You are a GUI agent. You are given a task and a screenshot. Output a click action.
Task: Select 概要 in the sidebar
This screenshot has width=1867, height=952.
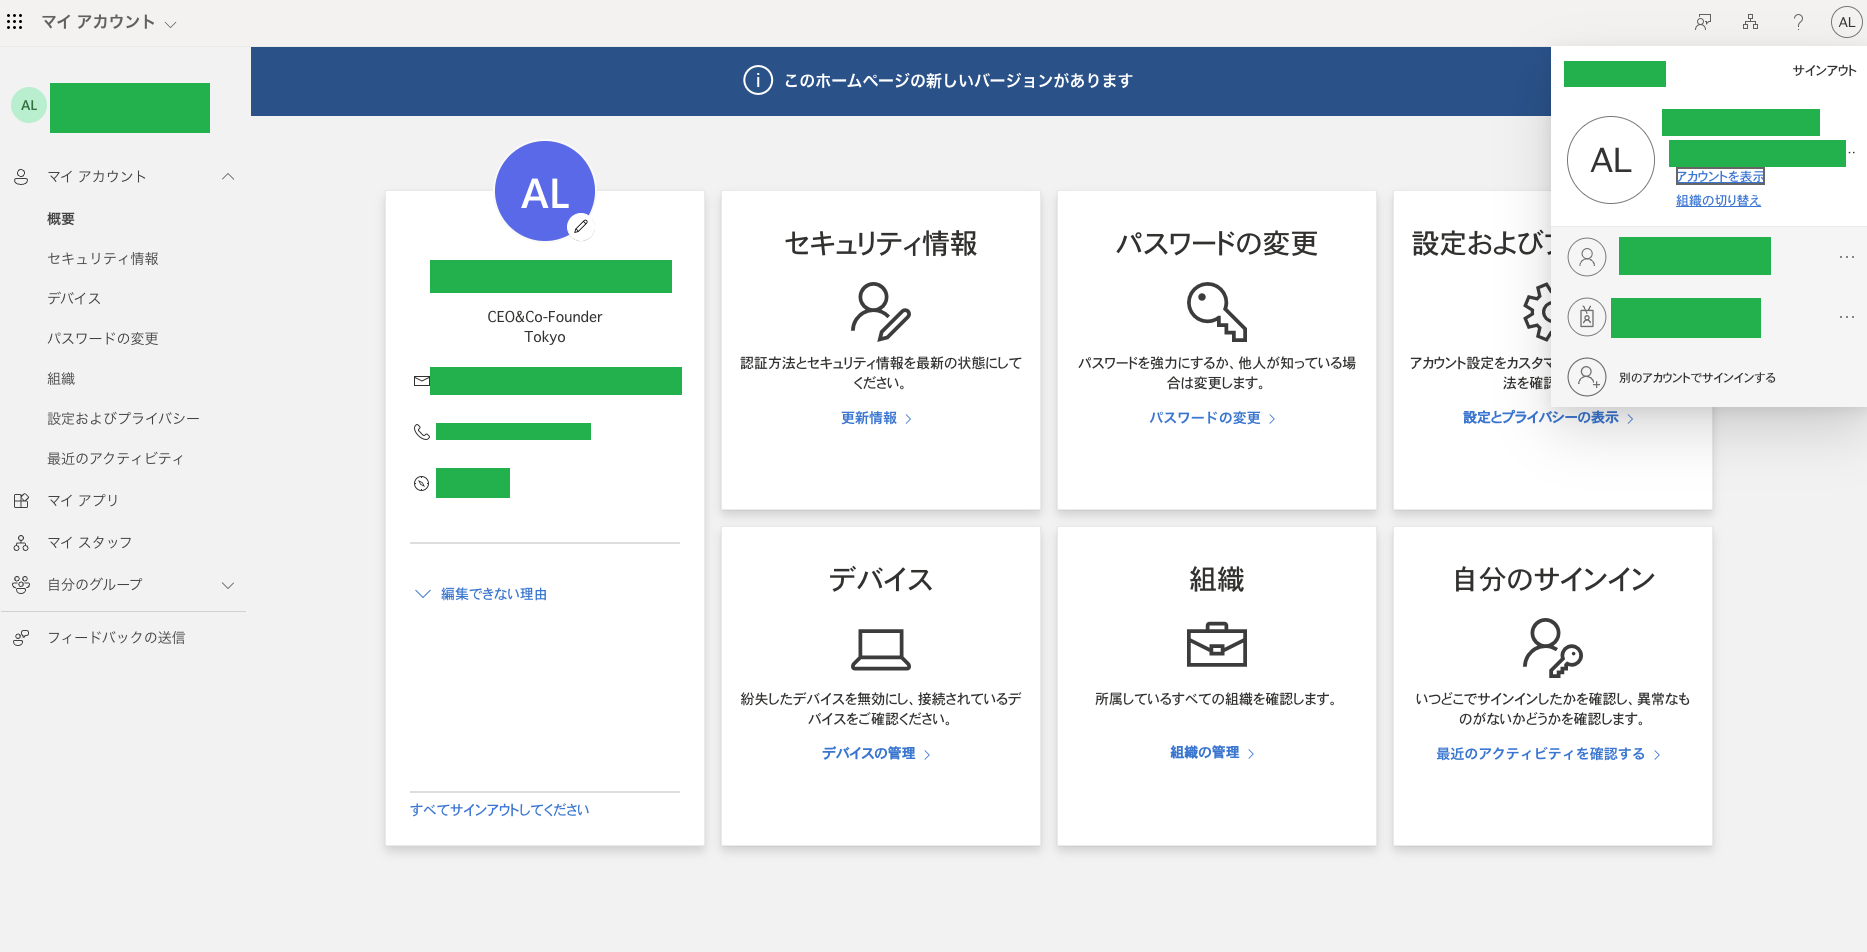click(61, 218)
